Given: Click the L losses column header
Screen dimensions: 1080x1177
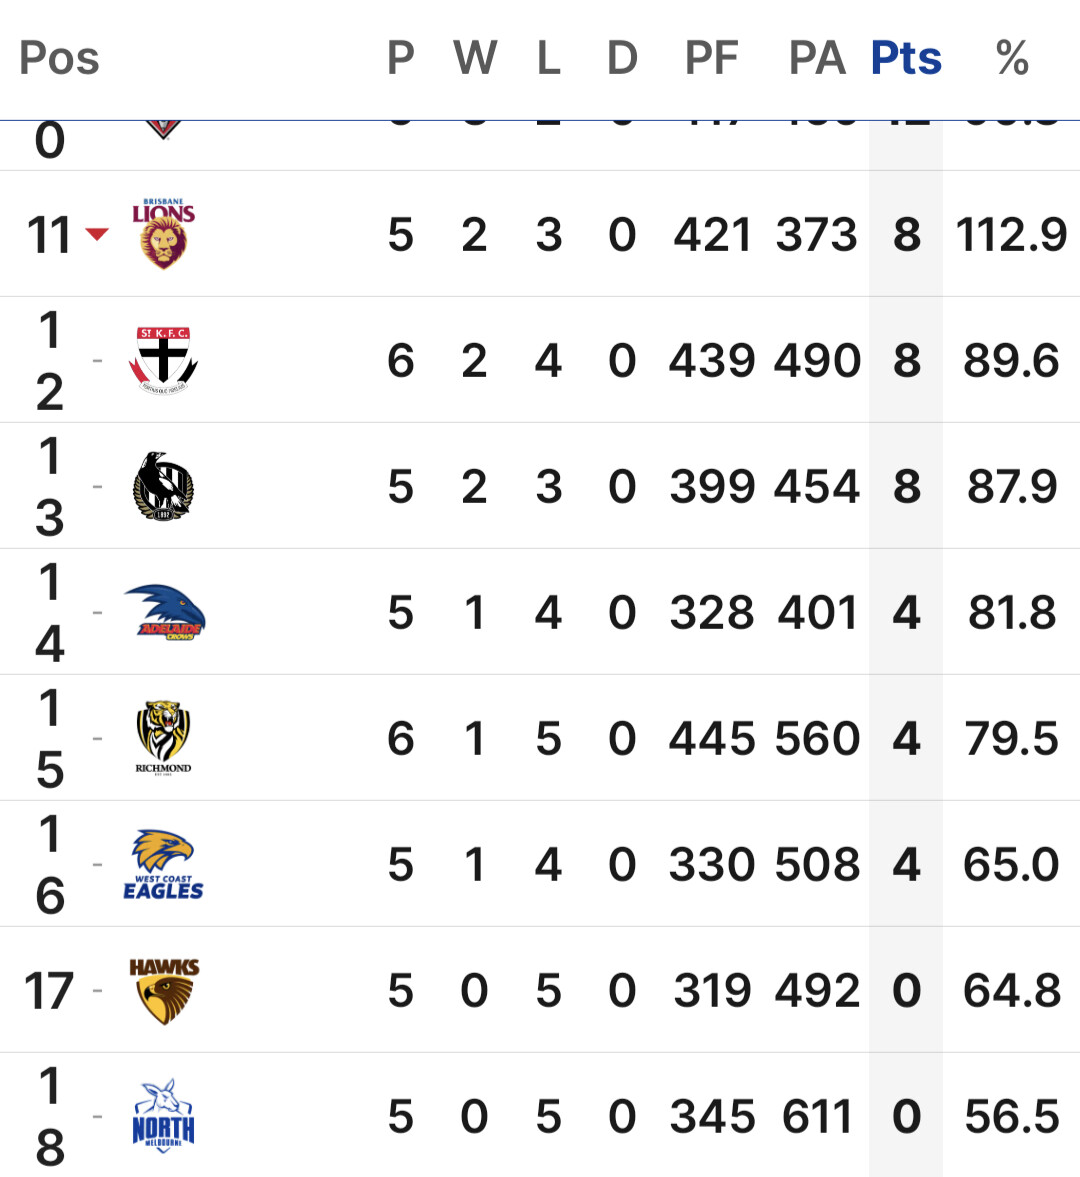Looking at the screenshot, I should [549, 58].
